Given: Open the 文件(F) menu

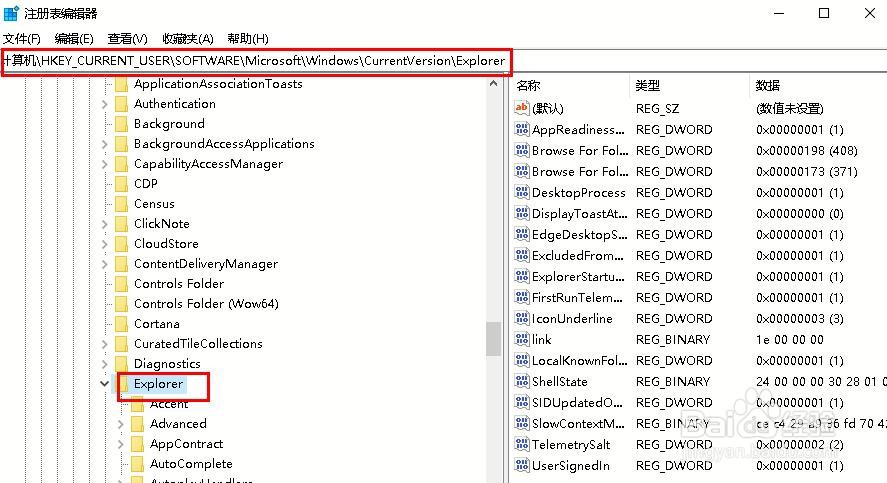Looking at the screenshot, I should click(x=21, y=38).
